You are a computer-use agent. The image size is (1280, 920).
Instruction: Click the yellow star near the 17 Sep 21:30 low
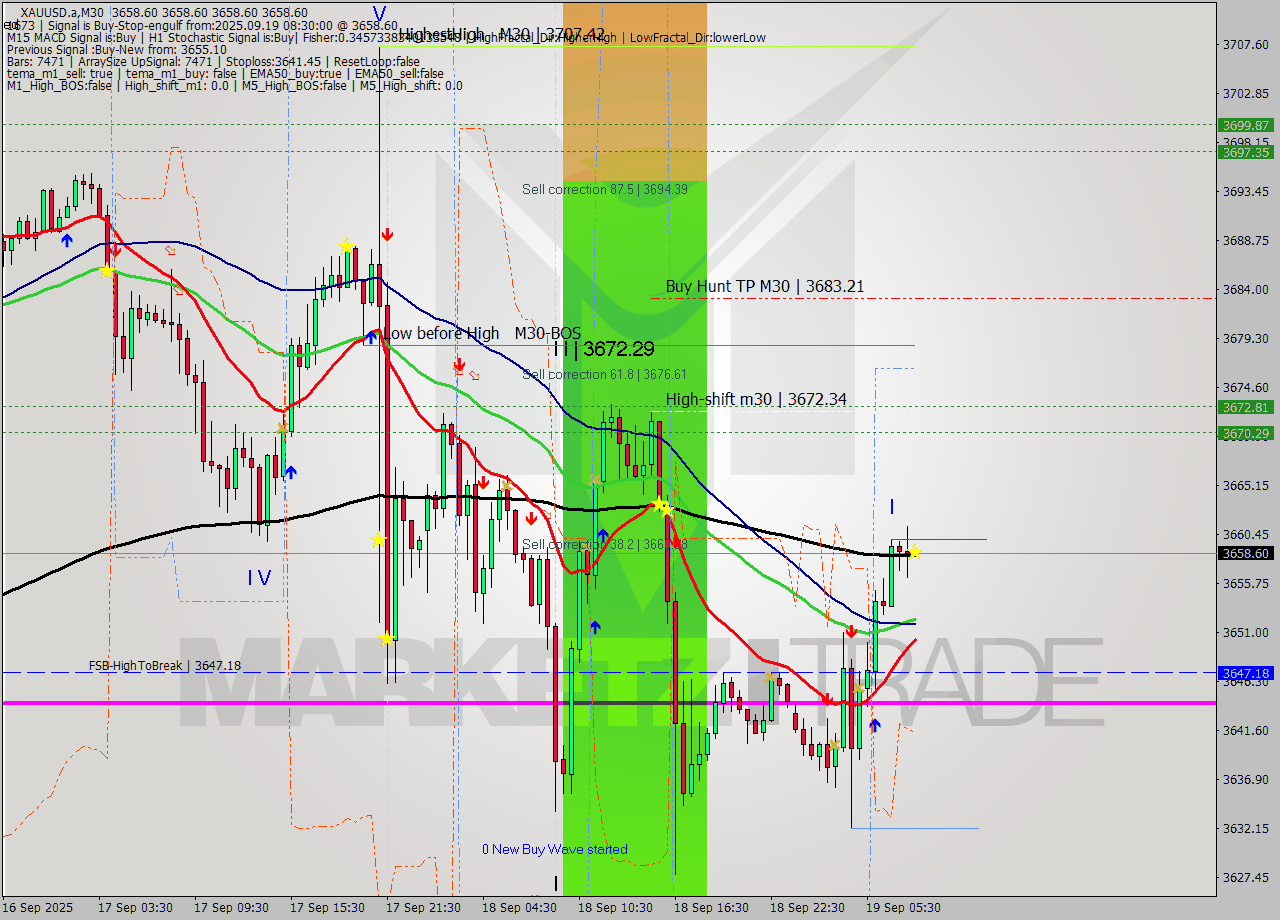point(387,638)
